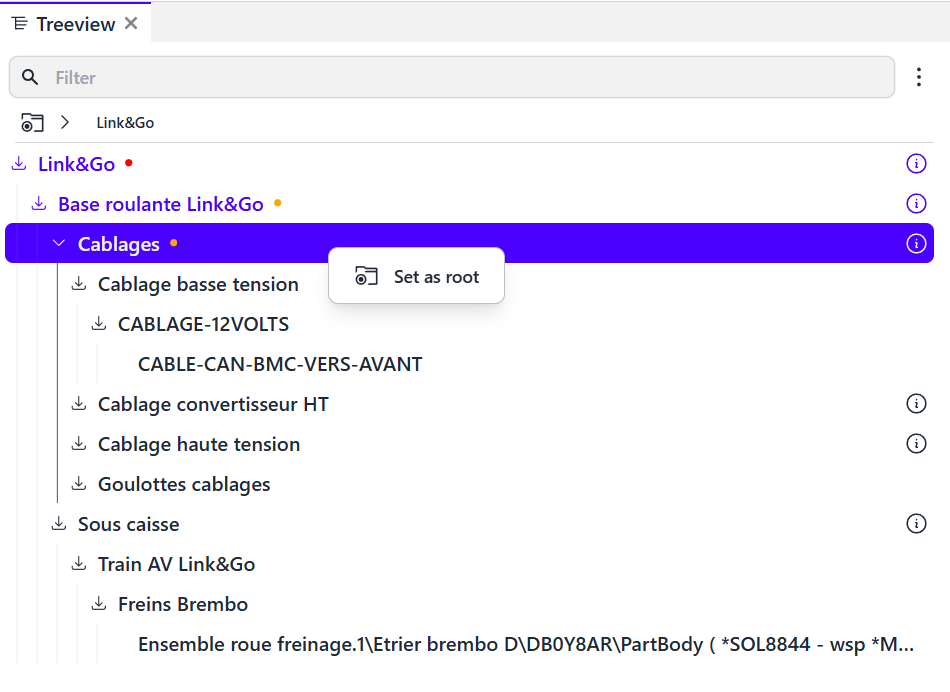The width and height of the screenshot is (950, 692).
Task: Click the info icon for Link&Go
Action: (916, 164)
